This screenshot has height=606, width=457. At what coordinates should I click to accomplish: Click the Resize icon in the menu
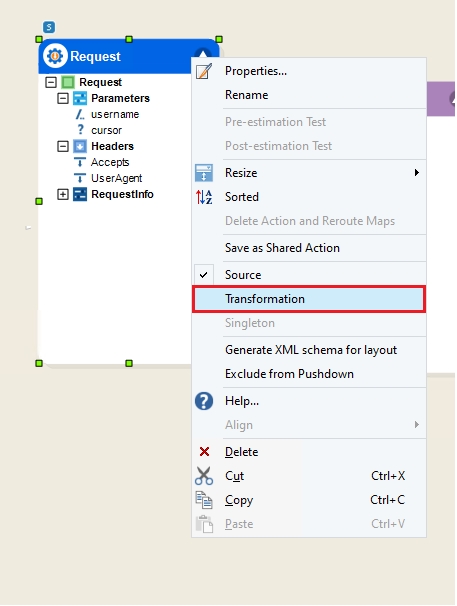tap(204, 173)
